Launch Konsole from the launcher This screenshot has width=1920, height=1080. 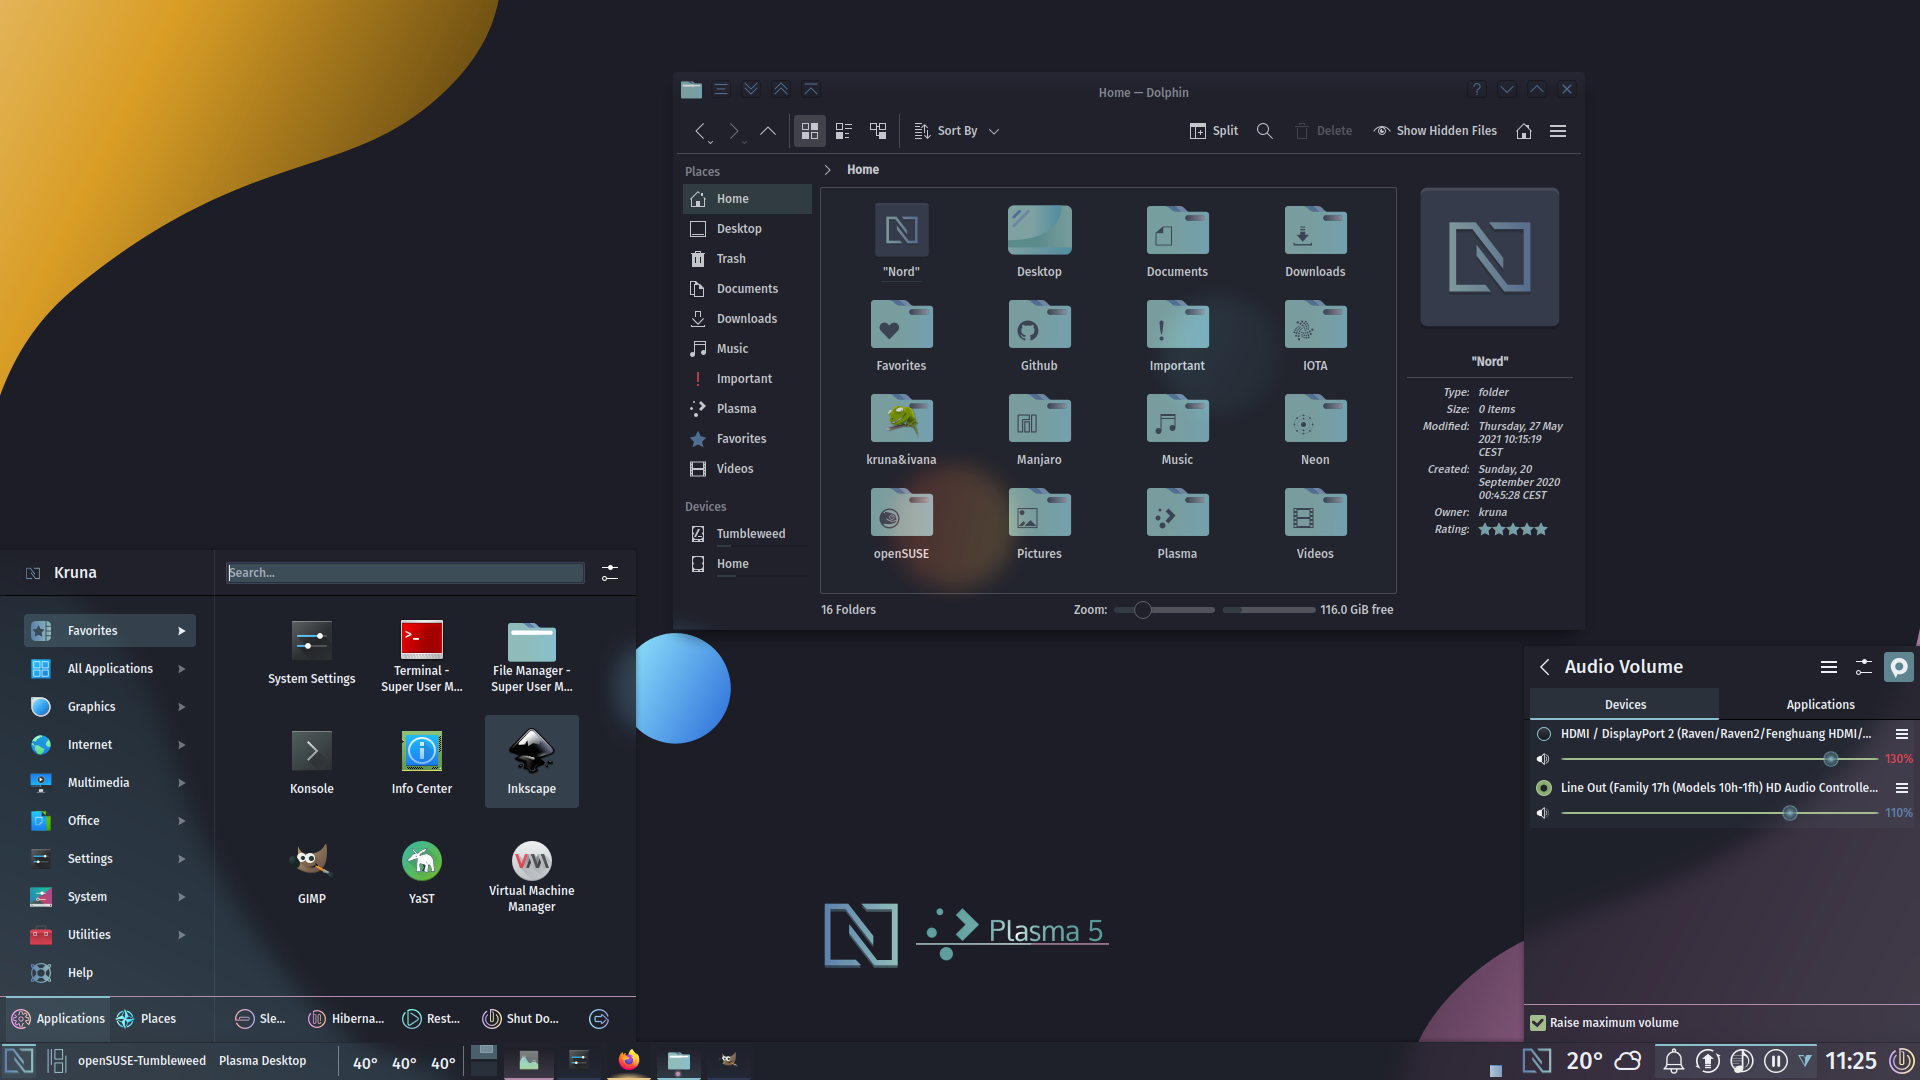pos(312,762)
